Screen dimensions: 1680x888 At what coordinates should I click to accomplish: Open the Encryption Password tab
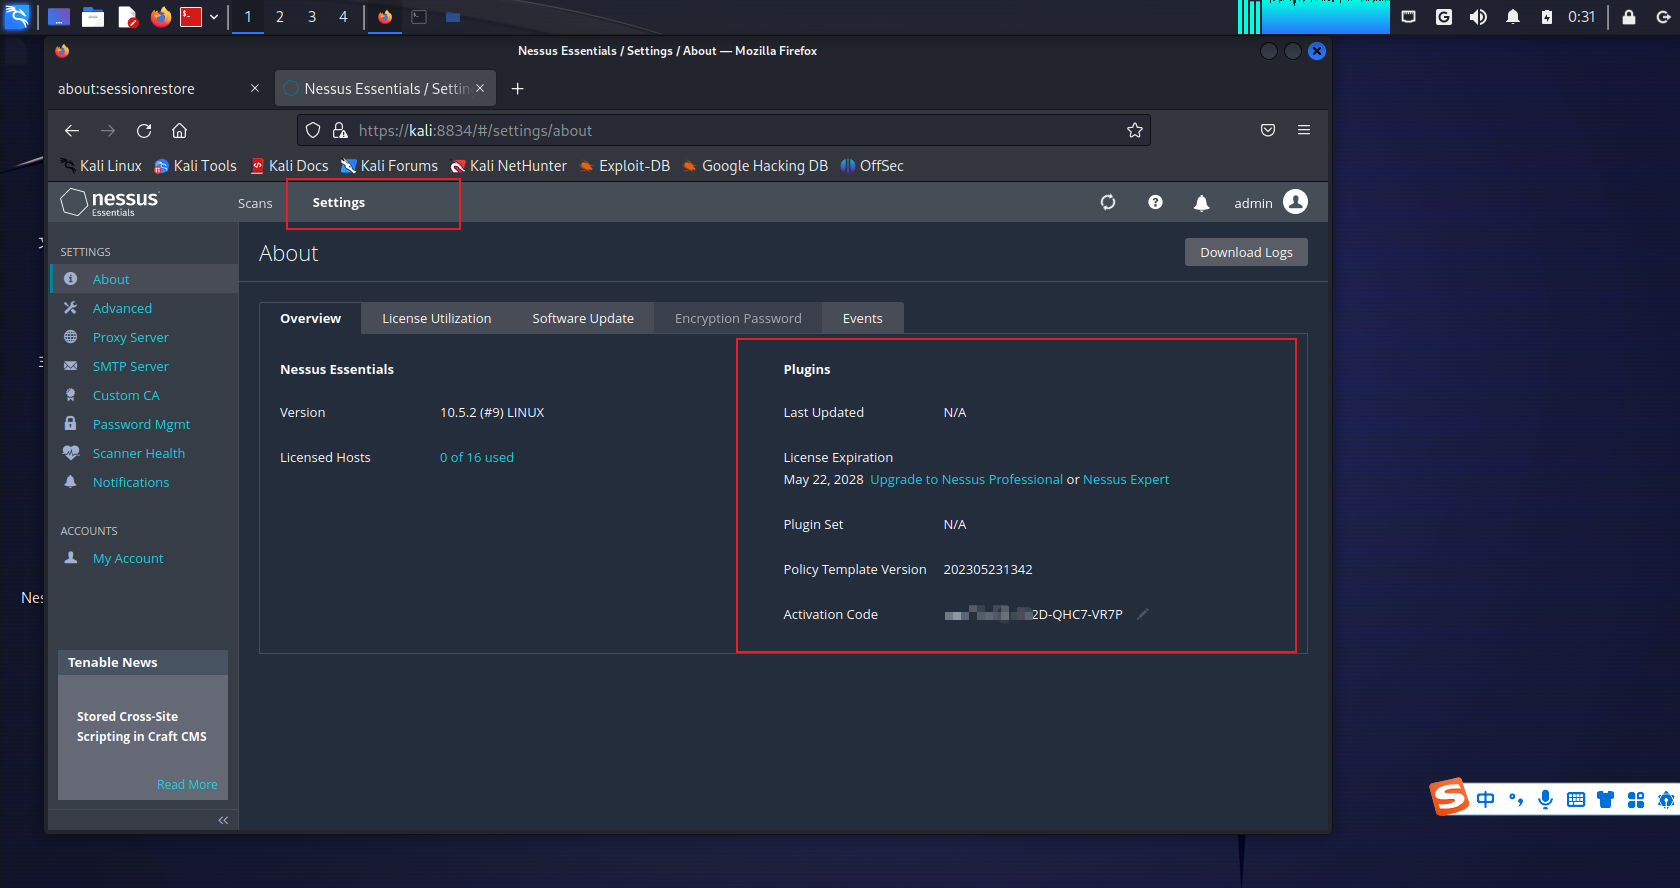click(x=738, y=318)
